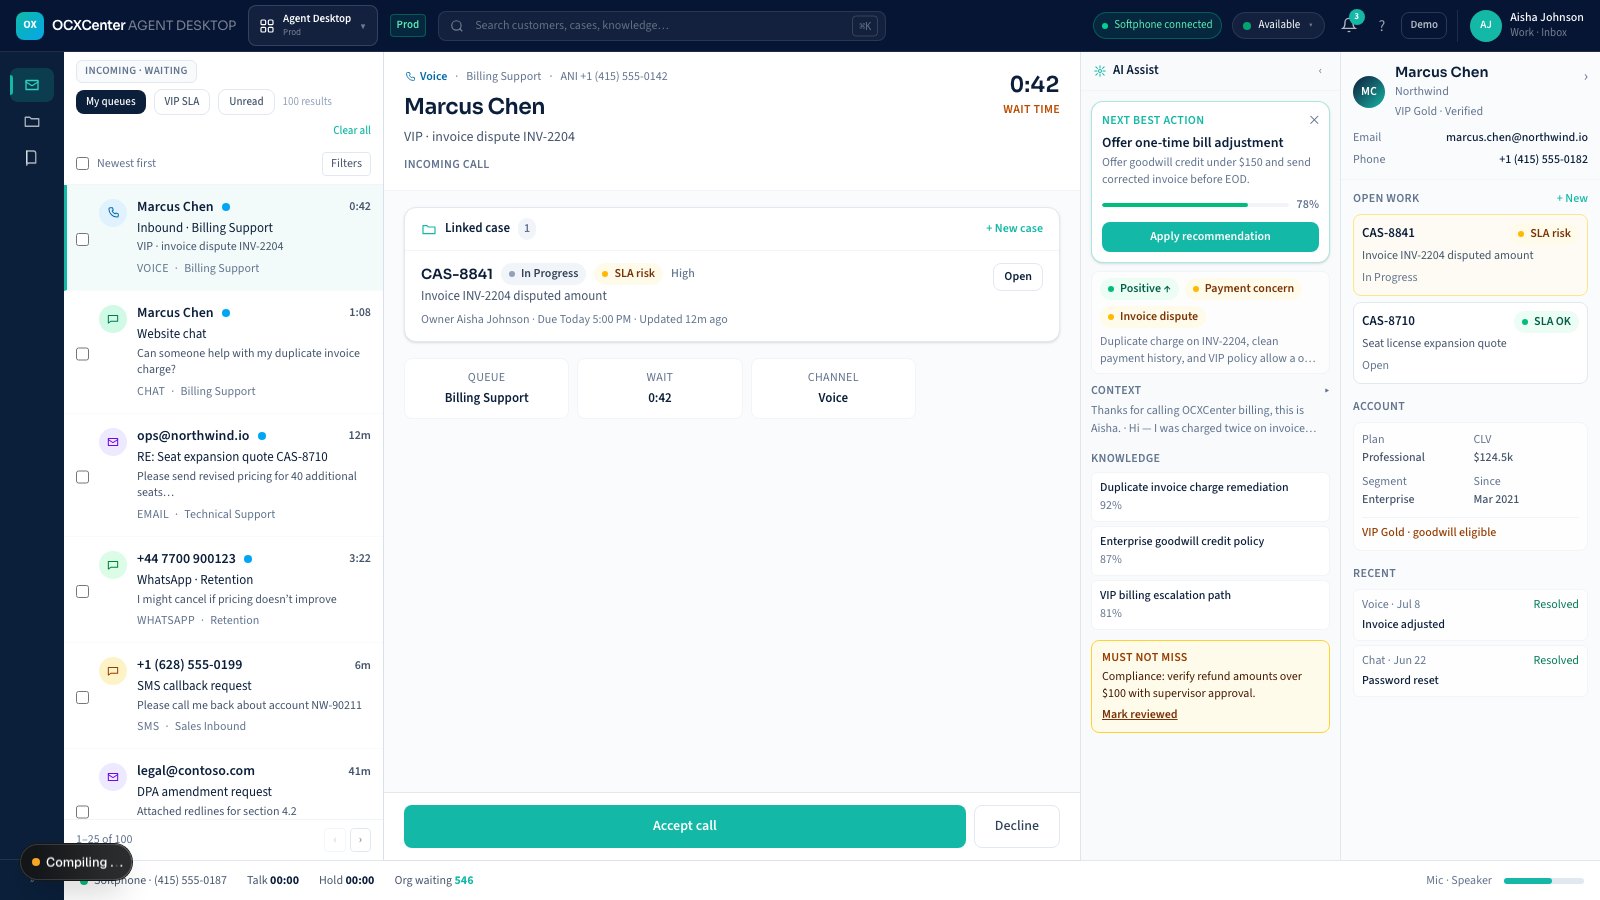The height and width of the screenshot is (900, 1600).
Task: Click the OX logo in the header
Action: (x=30, y=25)
